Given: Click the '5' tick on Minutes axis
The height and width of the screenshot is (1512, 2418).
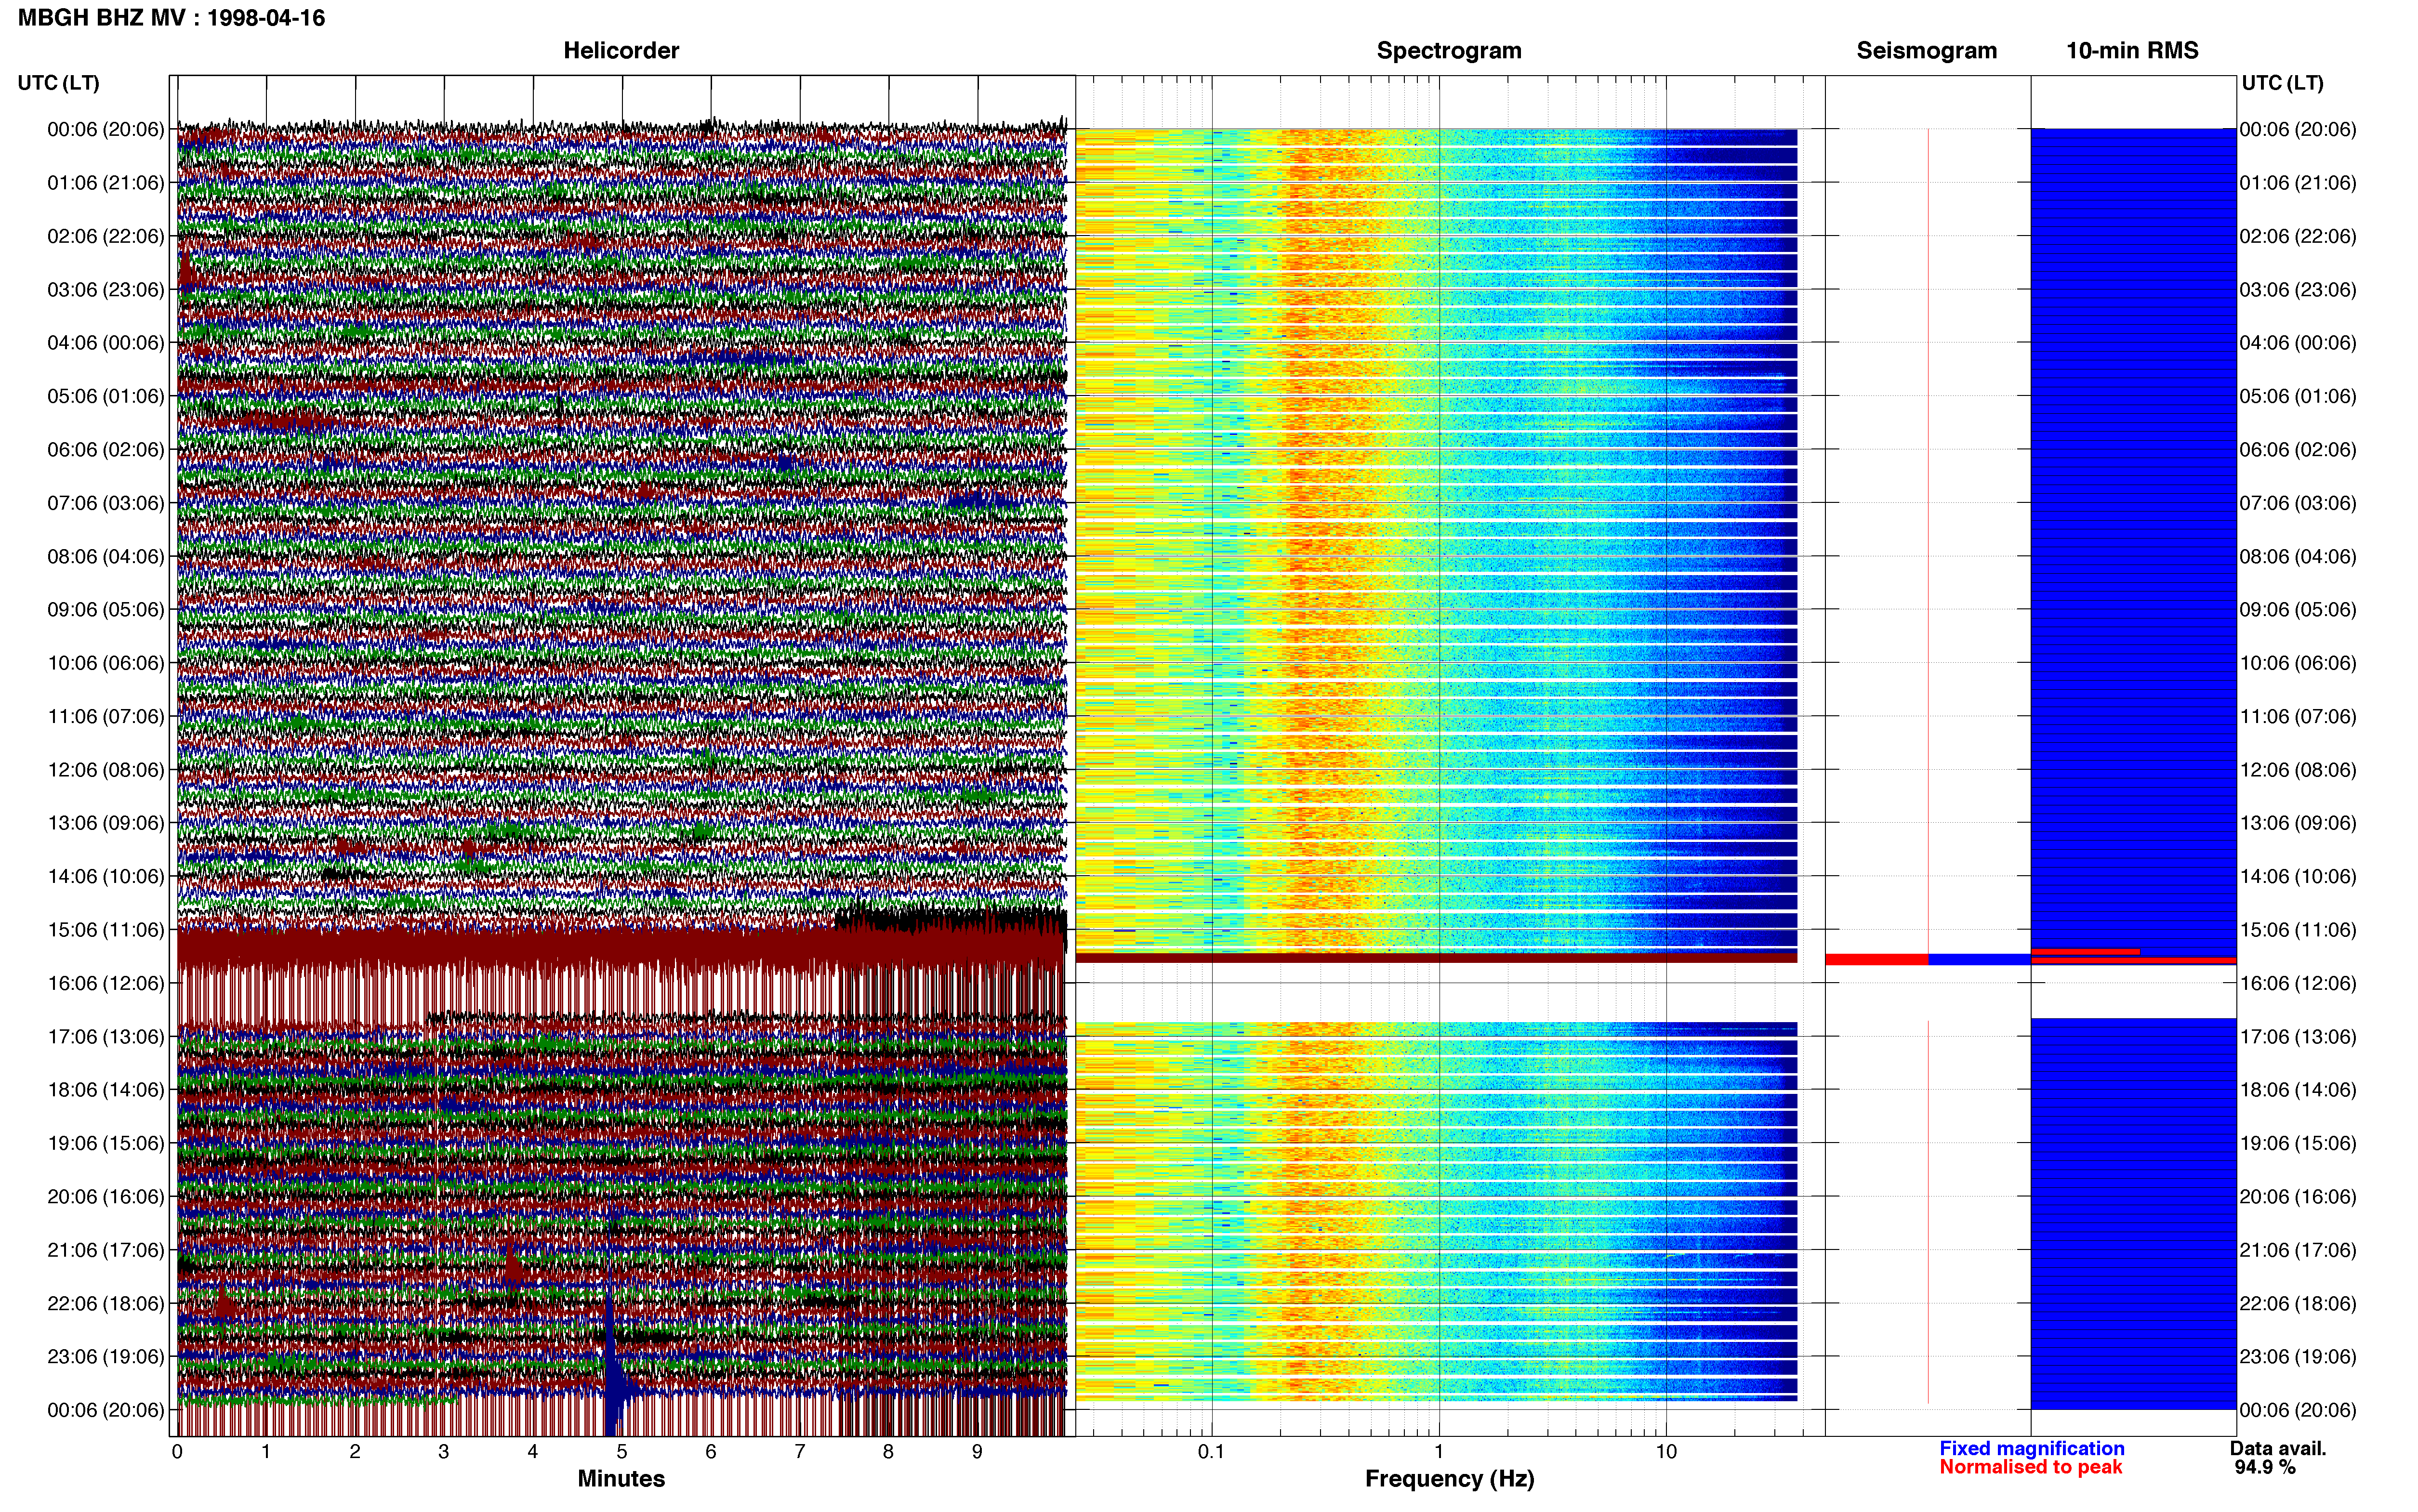Looking at the screenshot, I should click(622, 1452).
